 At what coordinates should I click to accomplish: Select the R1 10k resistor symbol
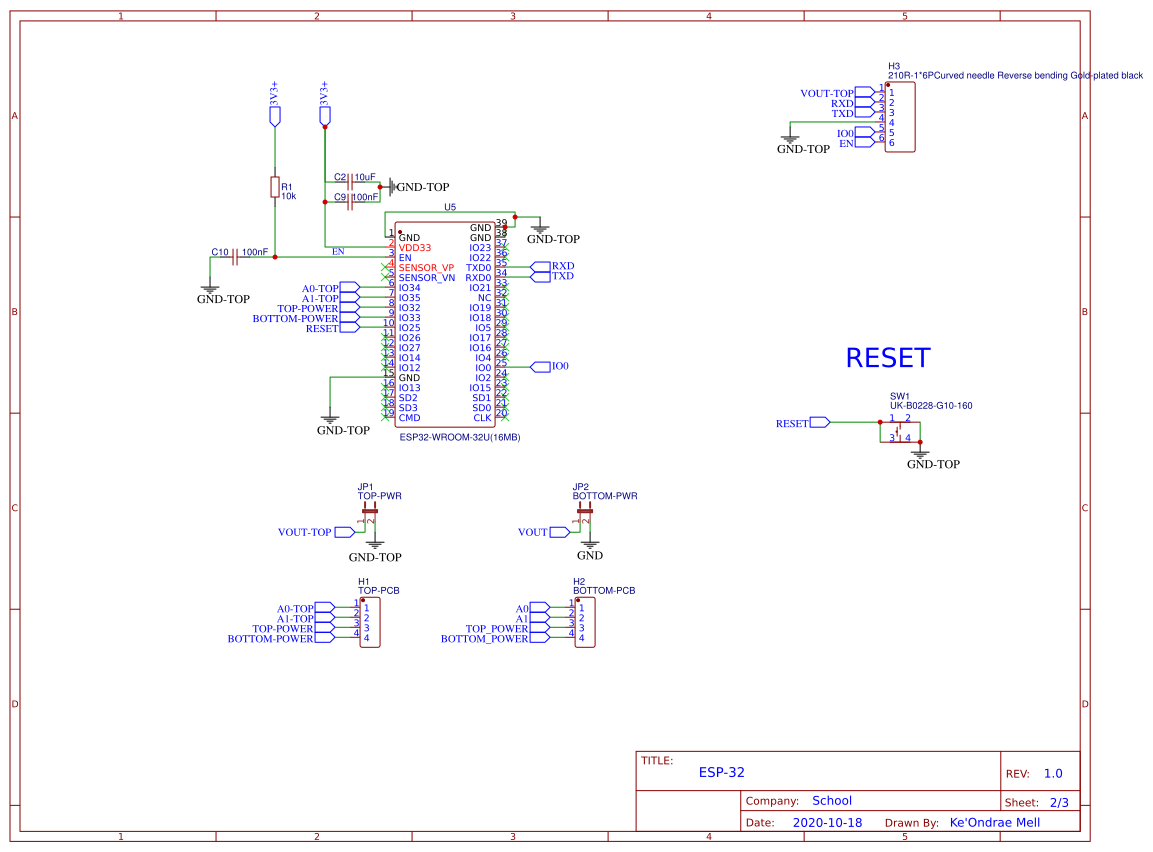point(275,187)
